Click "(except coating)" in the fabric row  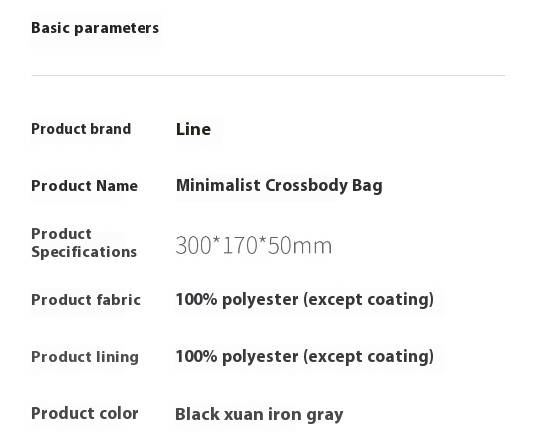click(368, 300)
